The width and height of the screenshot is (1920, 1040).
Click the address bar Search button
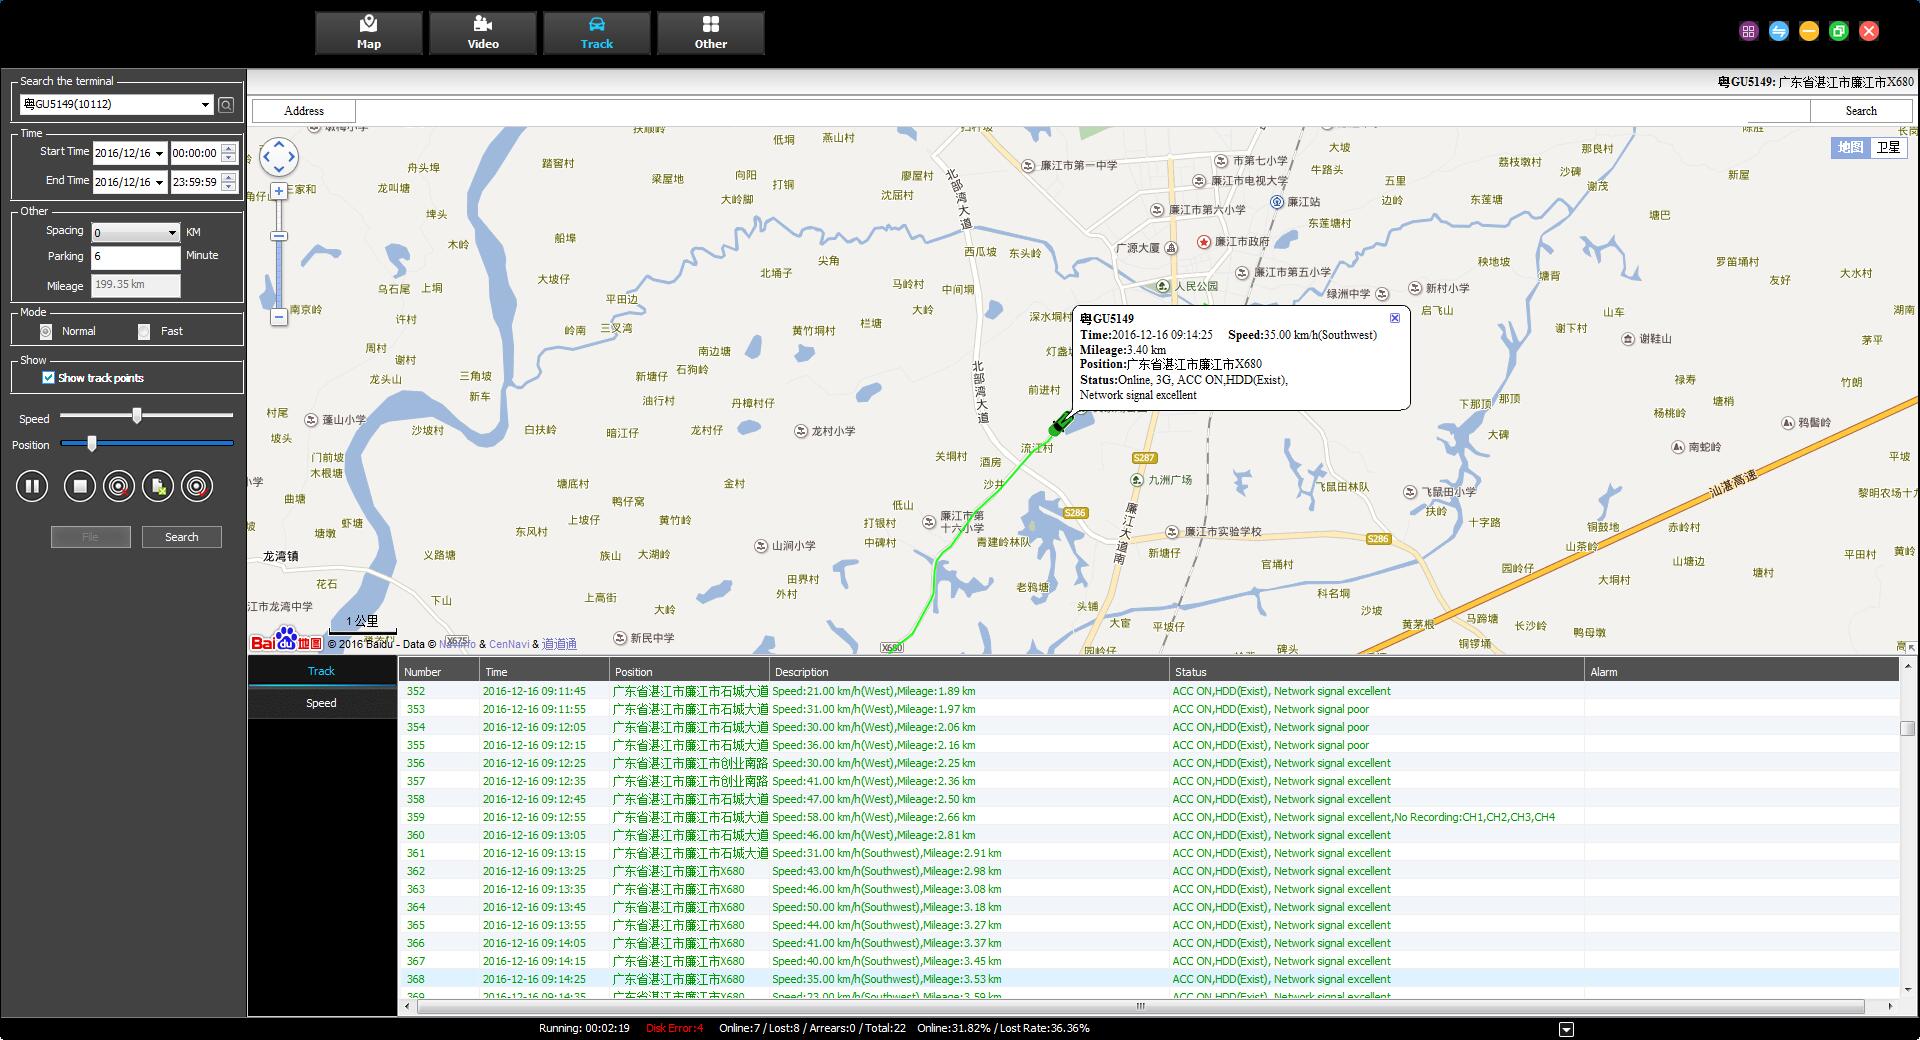pos(1861,111)
